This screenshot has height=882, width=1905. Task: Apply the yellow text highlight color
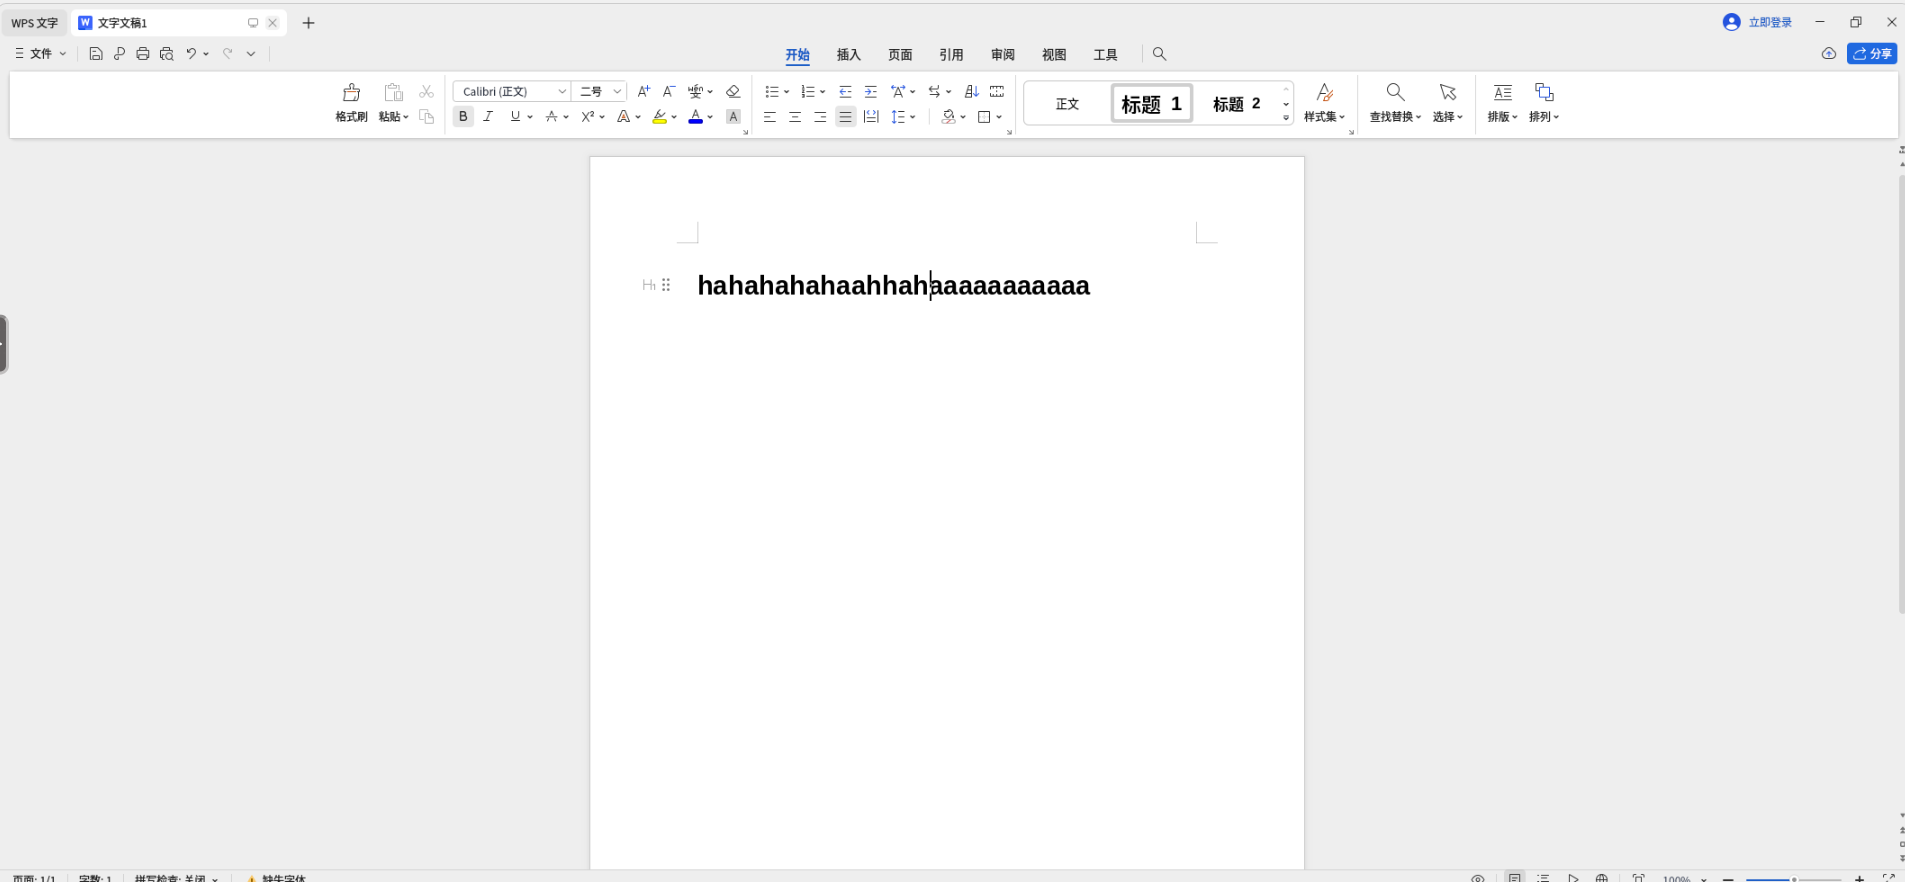pyautogui.click(x=659, y=117)
